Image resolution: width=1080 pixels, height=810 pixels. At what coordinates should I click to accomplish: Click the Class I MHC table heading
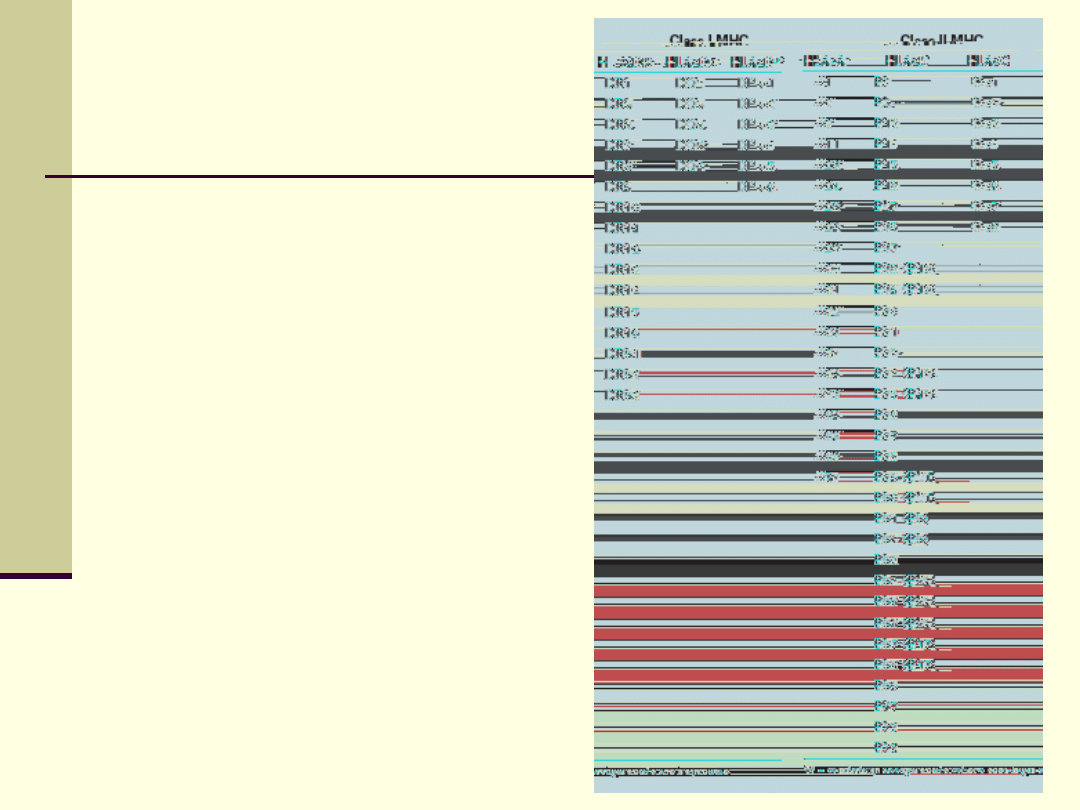(708, 41)
